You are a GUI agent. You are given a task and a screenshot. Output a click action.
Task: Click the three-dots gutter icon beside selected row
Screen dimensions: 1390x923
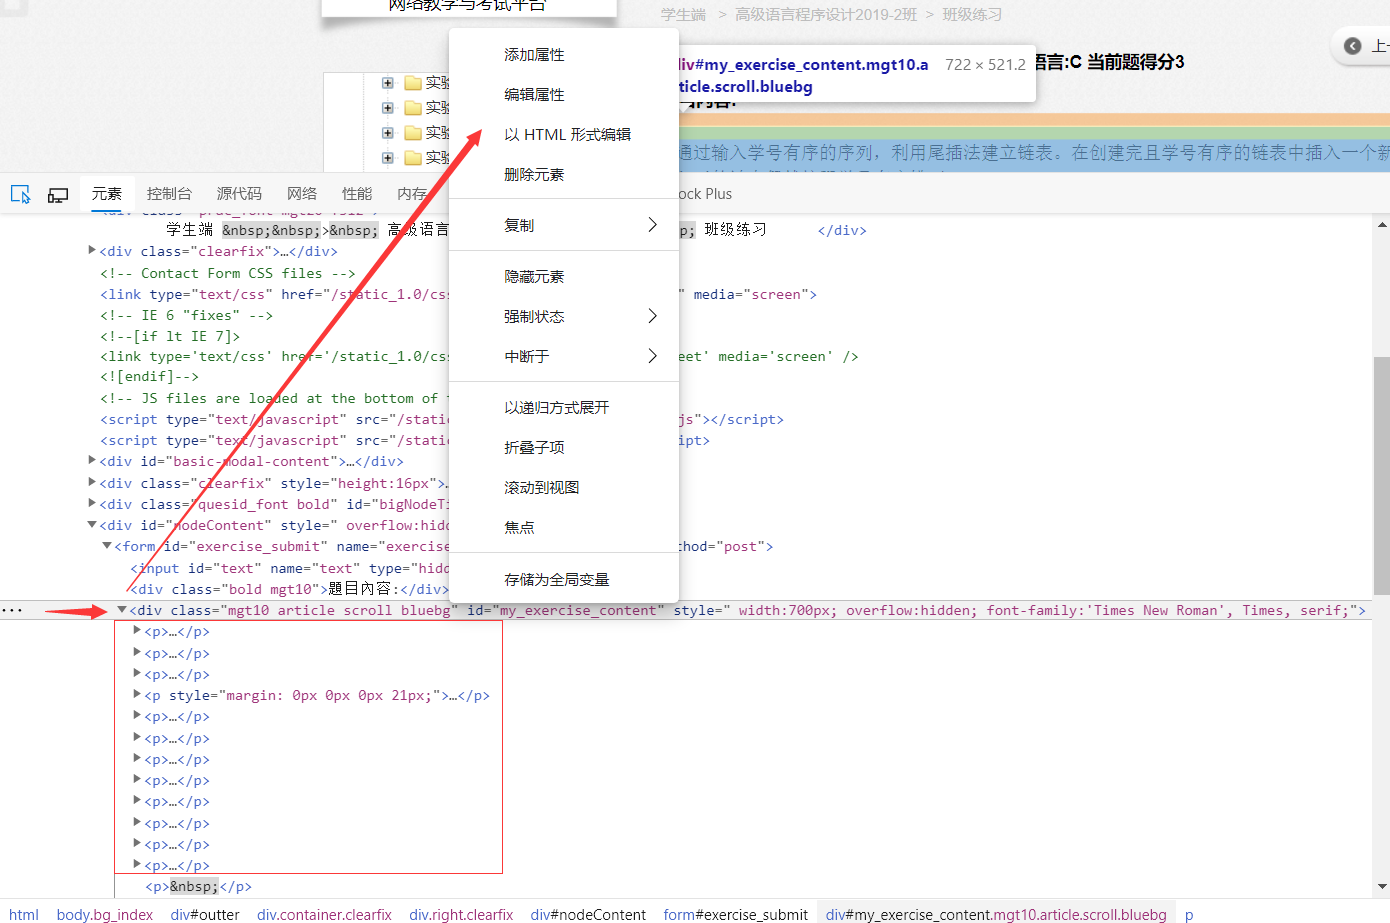[x=12, y=610]
